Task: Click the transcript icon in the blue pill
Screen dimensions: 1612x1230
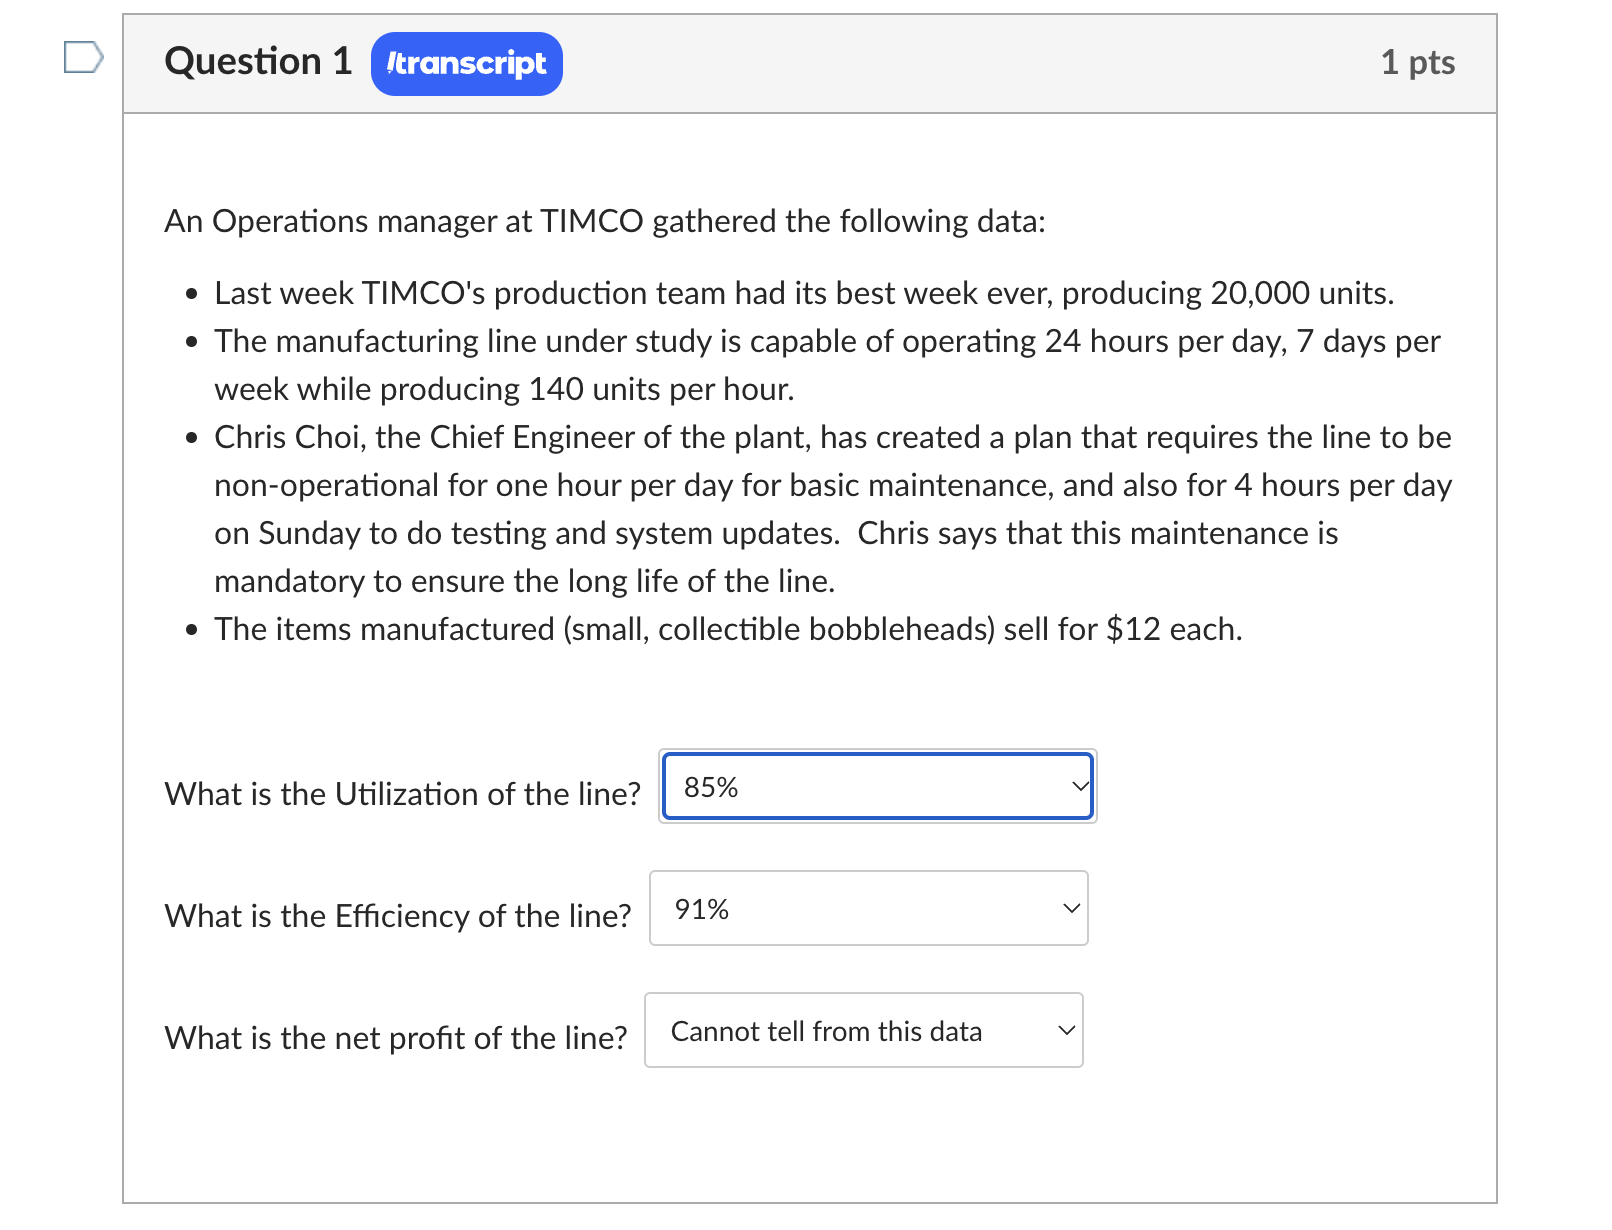Action: [x=392, y=63]
